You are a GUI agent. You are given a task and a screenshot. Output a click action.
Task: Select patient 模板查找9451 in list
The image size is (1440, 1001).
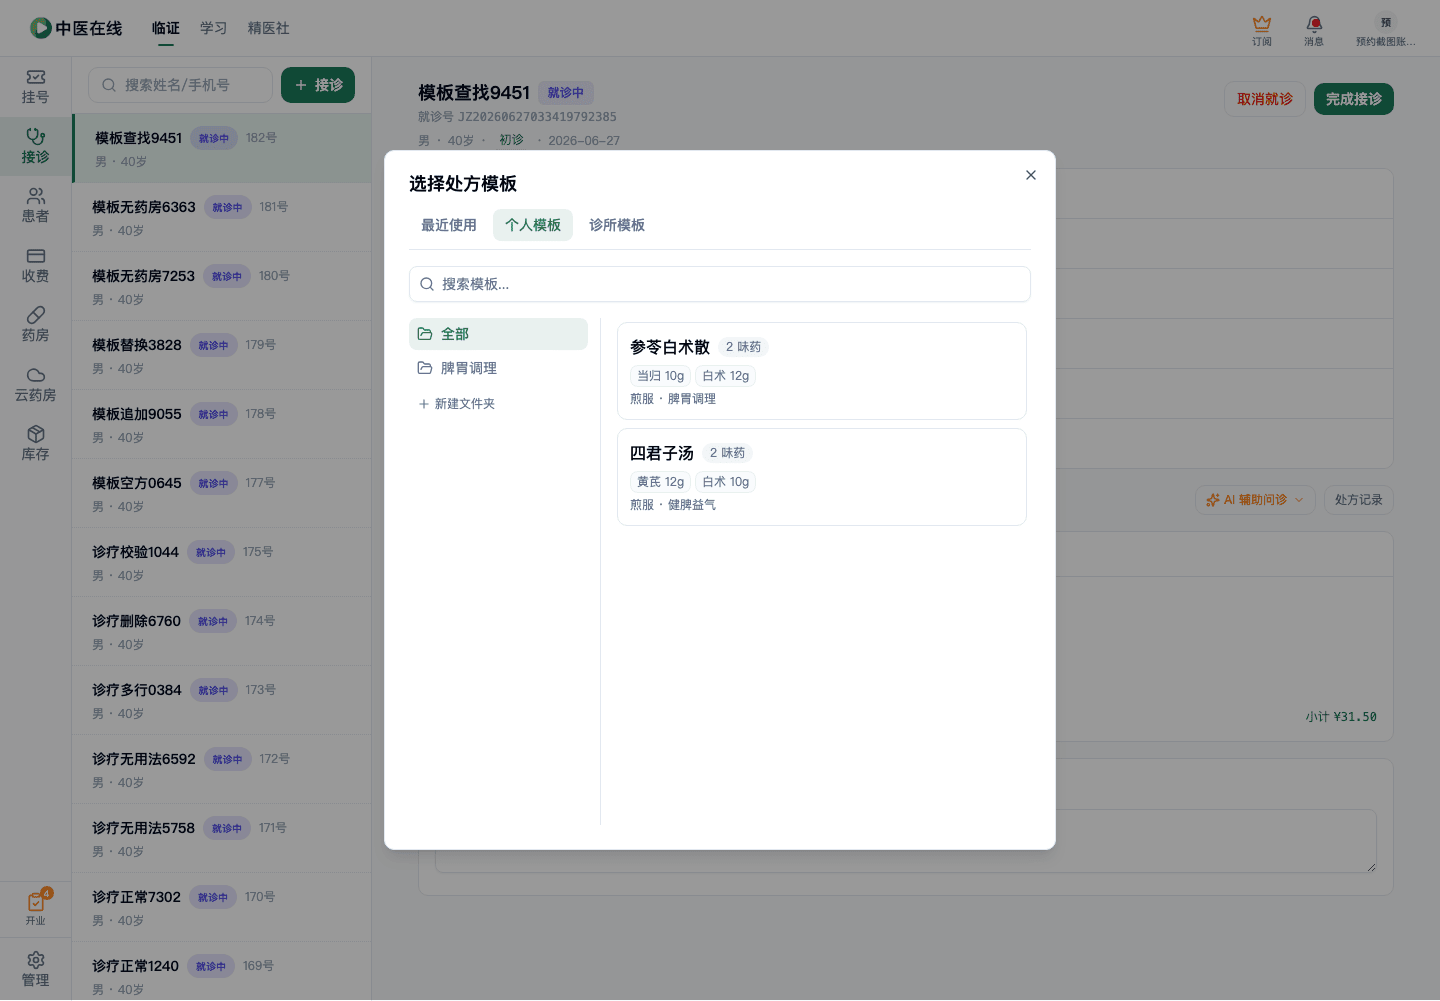[x=222, y=148]
